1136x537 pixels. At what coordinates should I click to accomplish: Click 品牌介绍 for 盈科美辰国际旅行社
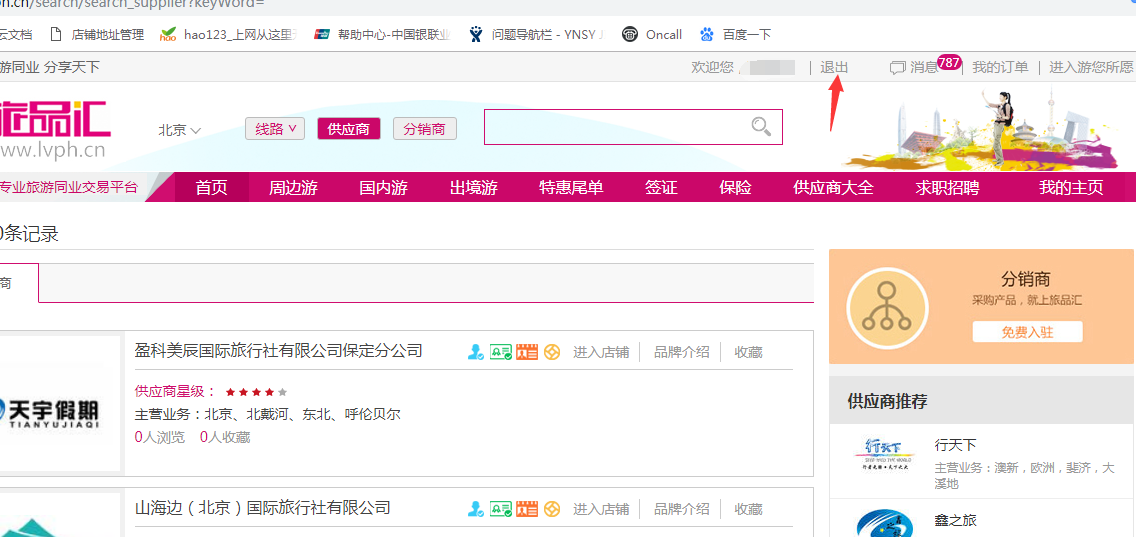(681, 352)
